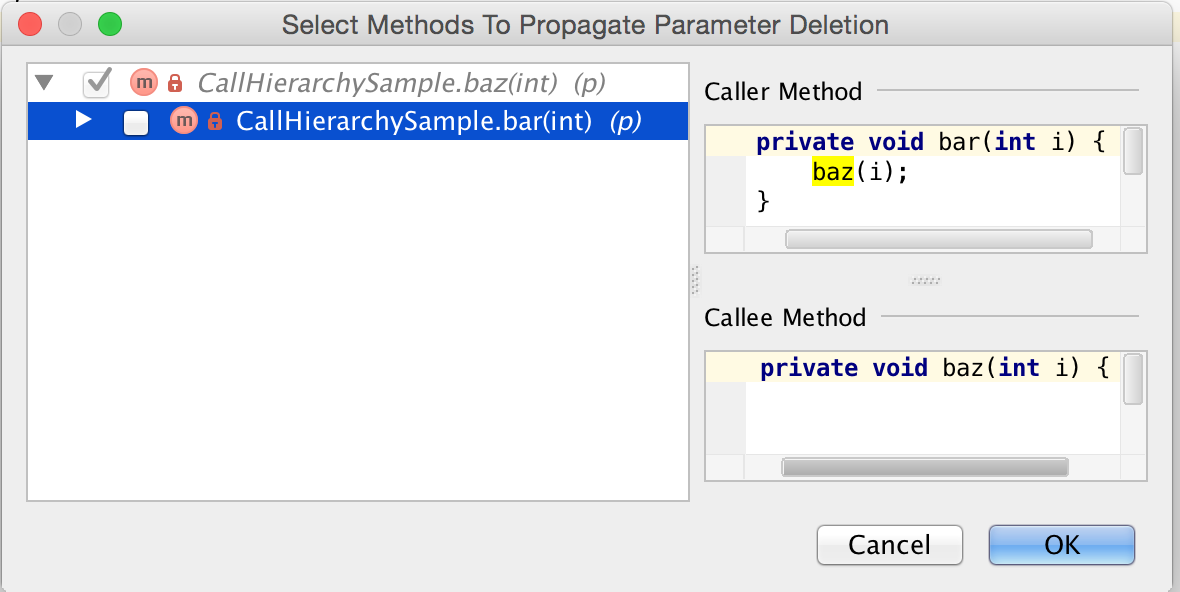Image resolution: width=1180 pixels, height=592 pixels.
Task: Collapse the CallHierarchySample.baz tree node
Action: click(x=44, y=82)
